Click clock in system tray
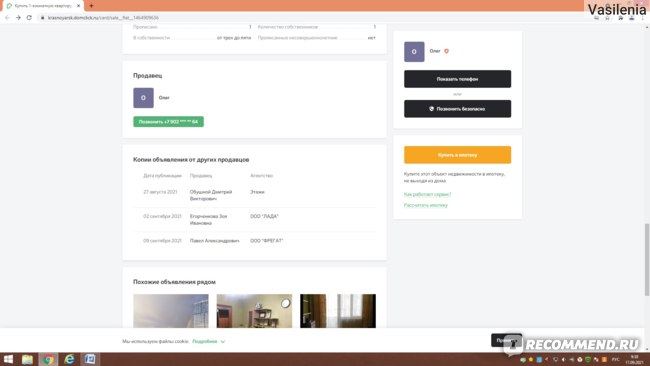Image resolution: width=650 pixels, height=366 pixels. pyautogui.click(x=634, y=359)
